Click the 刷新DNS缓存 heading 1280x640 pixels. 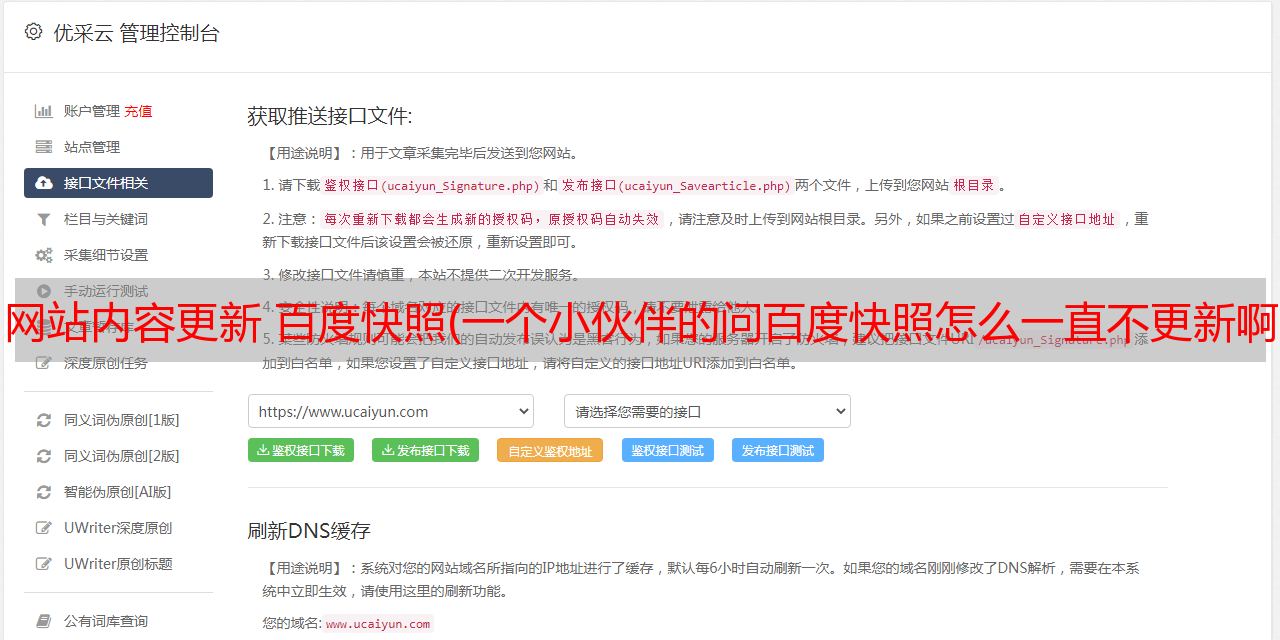tap(309, 530)
